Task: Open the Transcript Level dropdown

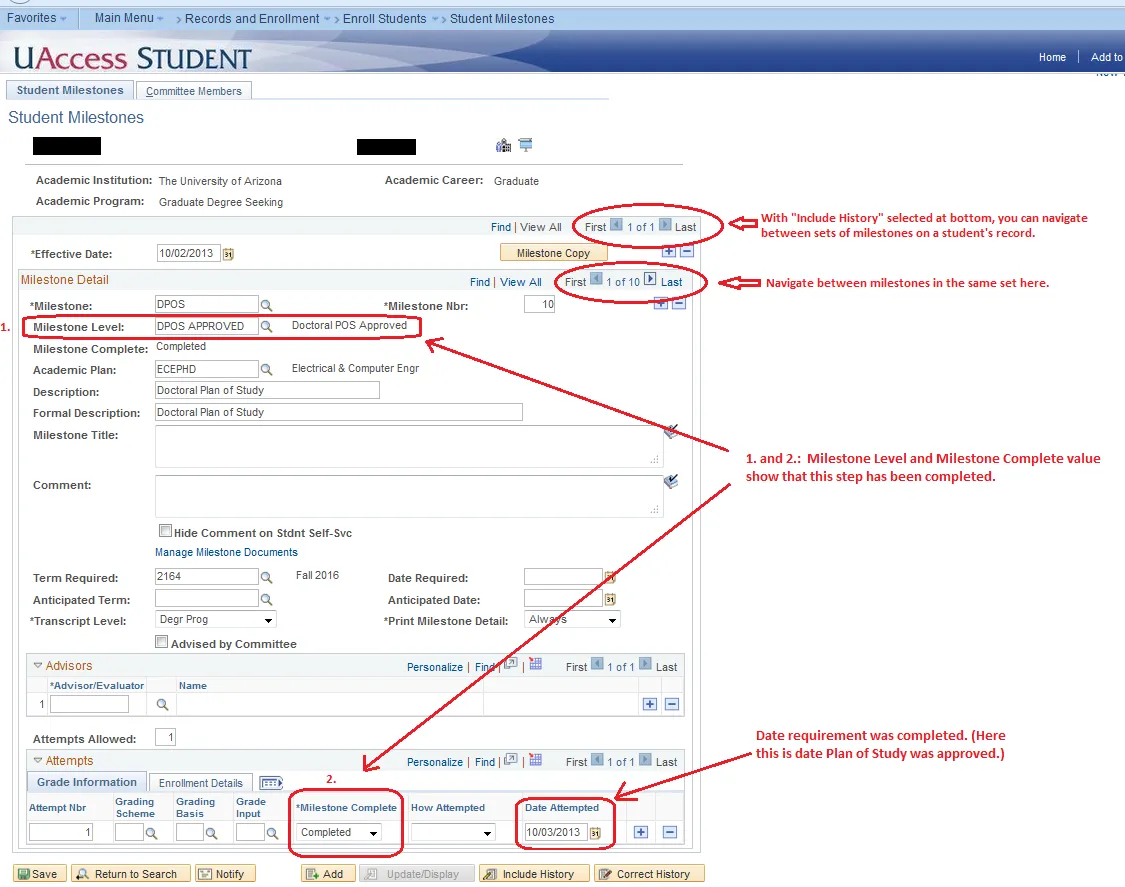Action: [x=216, y=619]
